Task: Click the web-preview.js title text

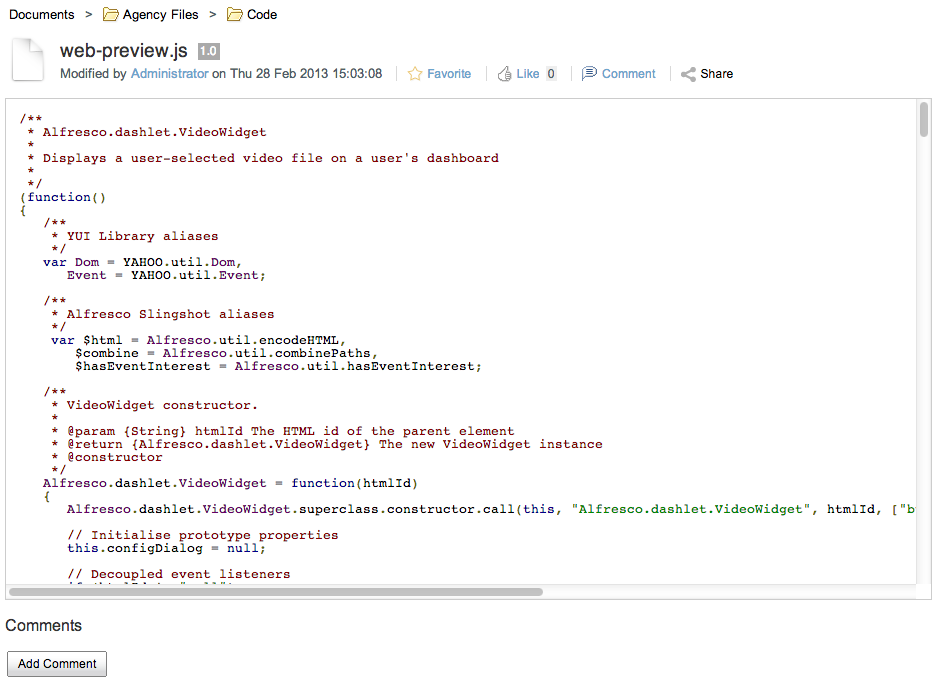Action: click(x=123, y=51)
